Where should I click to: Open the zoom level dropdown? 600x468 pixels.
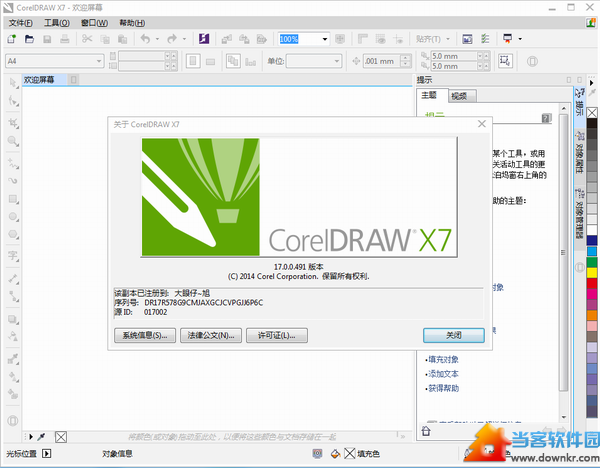325,39
